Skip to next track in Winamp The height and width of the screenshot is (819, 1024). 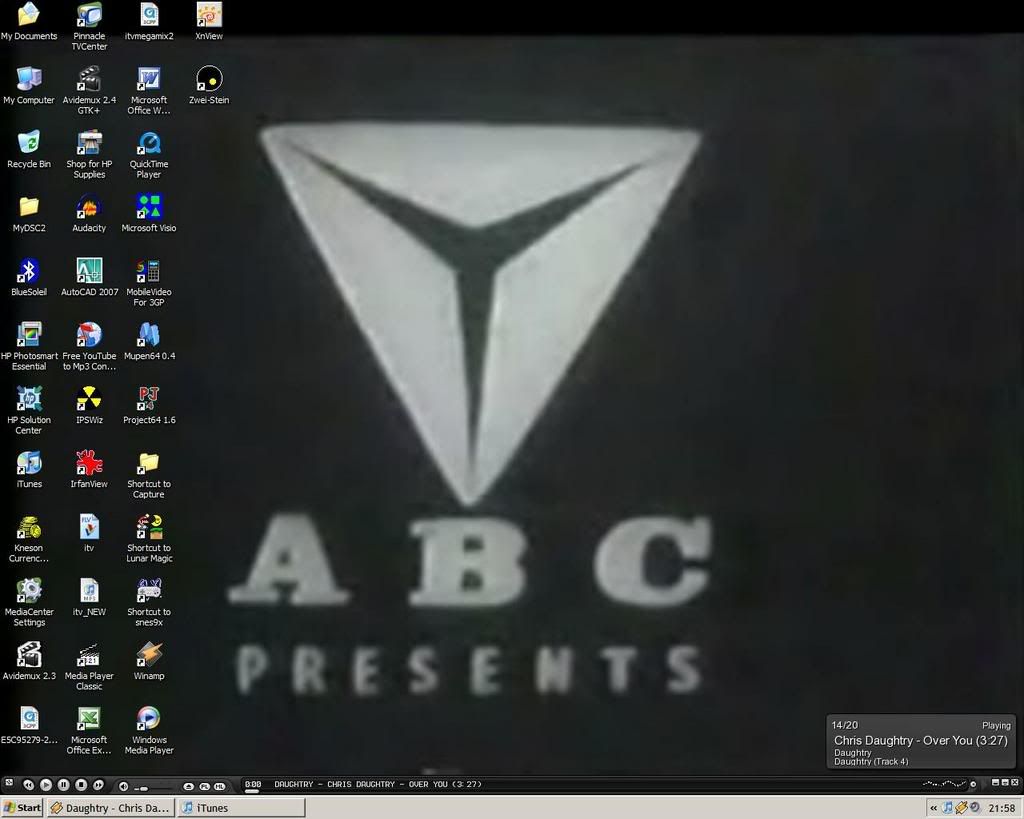(98, 784)
